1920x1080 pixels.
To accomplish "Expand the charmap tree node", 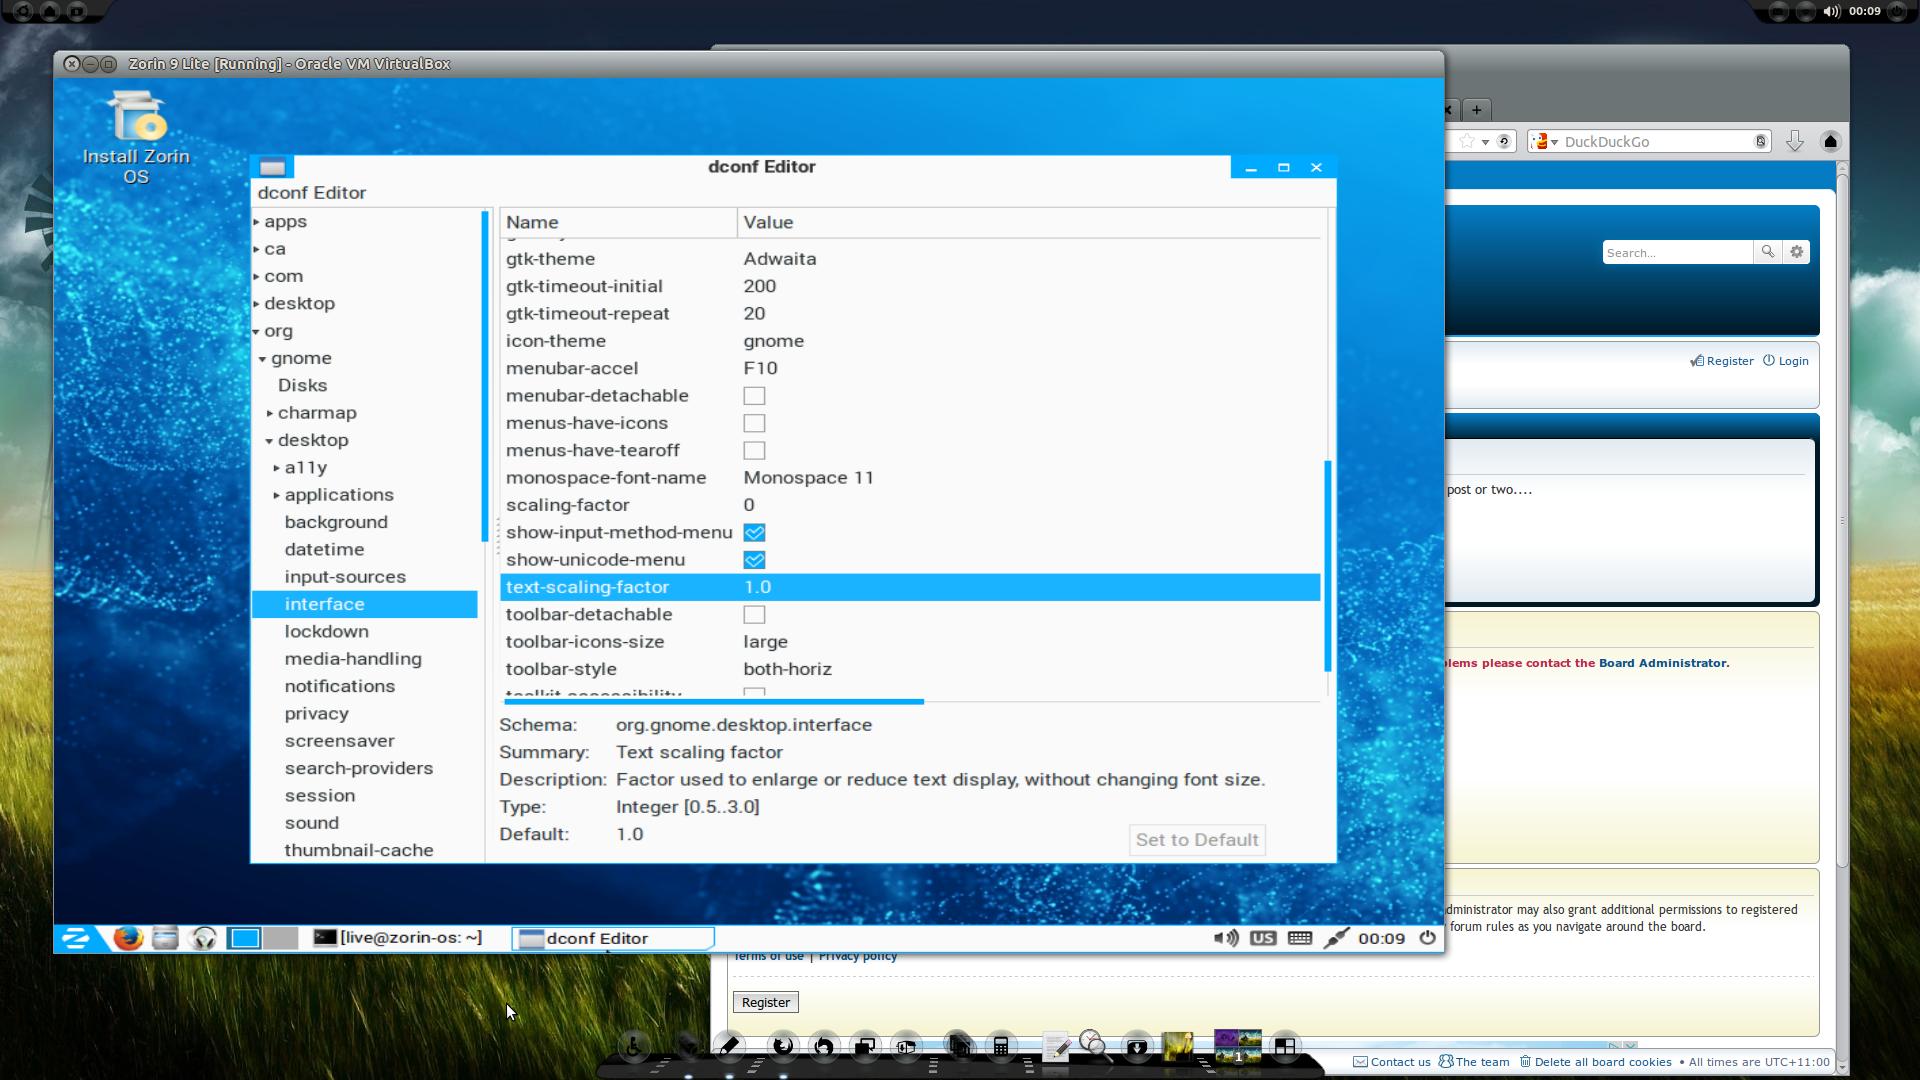I will [270, 413].
